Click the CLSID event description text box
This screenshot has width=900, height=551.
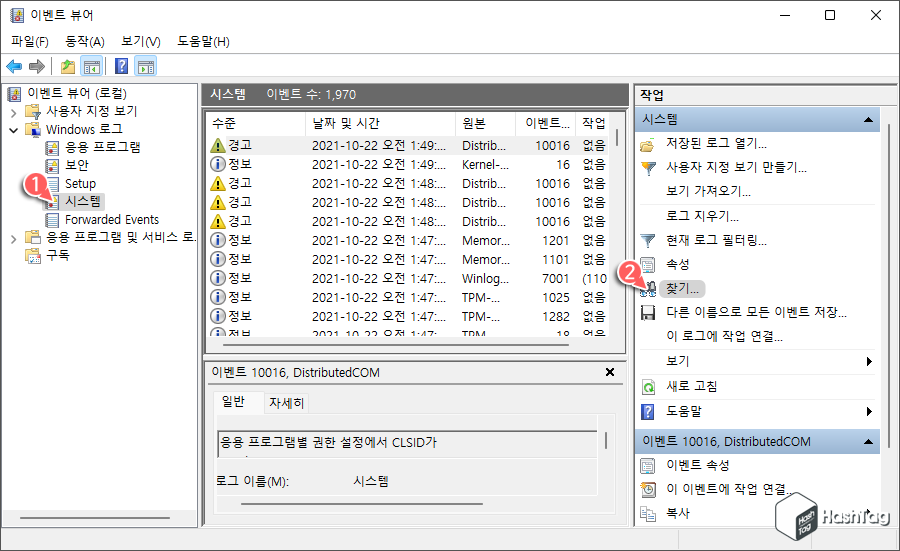[x=408, y=444]
